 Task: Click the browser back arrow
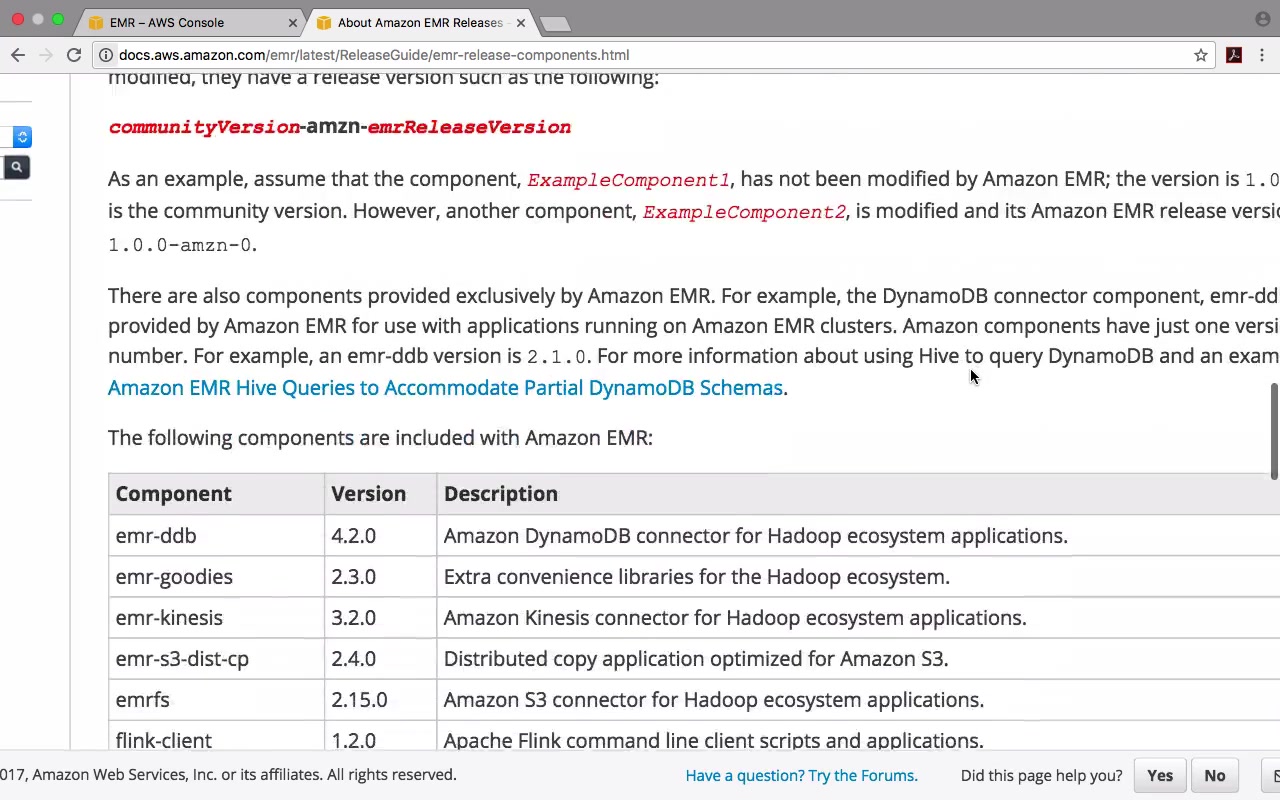pyautogui.click(x=17, y=56)
